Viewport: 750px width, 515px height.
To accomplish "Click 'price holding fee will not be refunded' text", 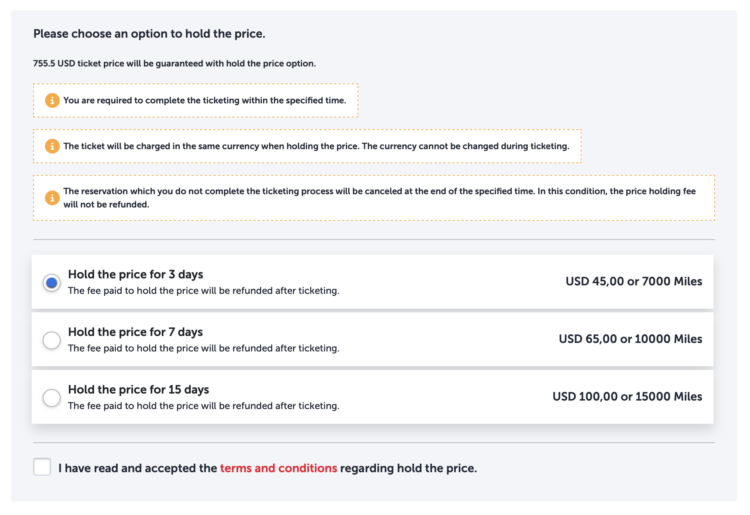I will click(379, 198).
